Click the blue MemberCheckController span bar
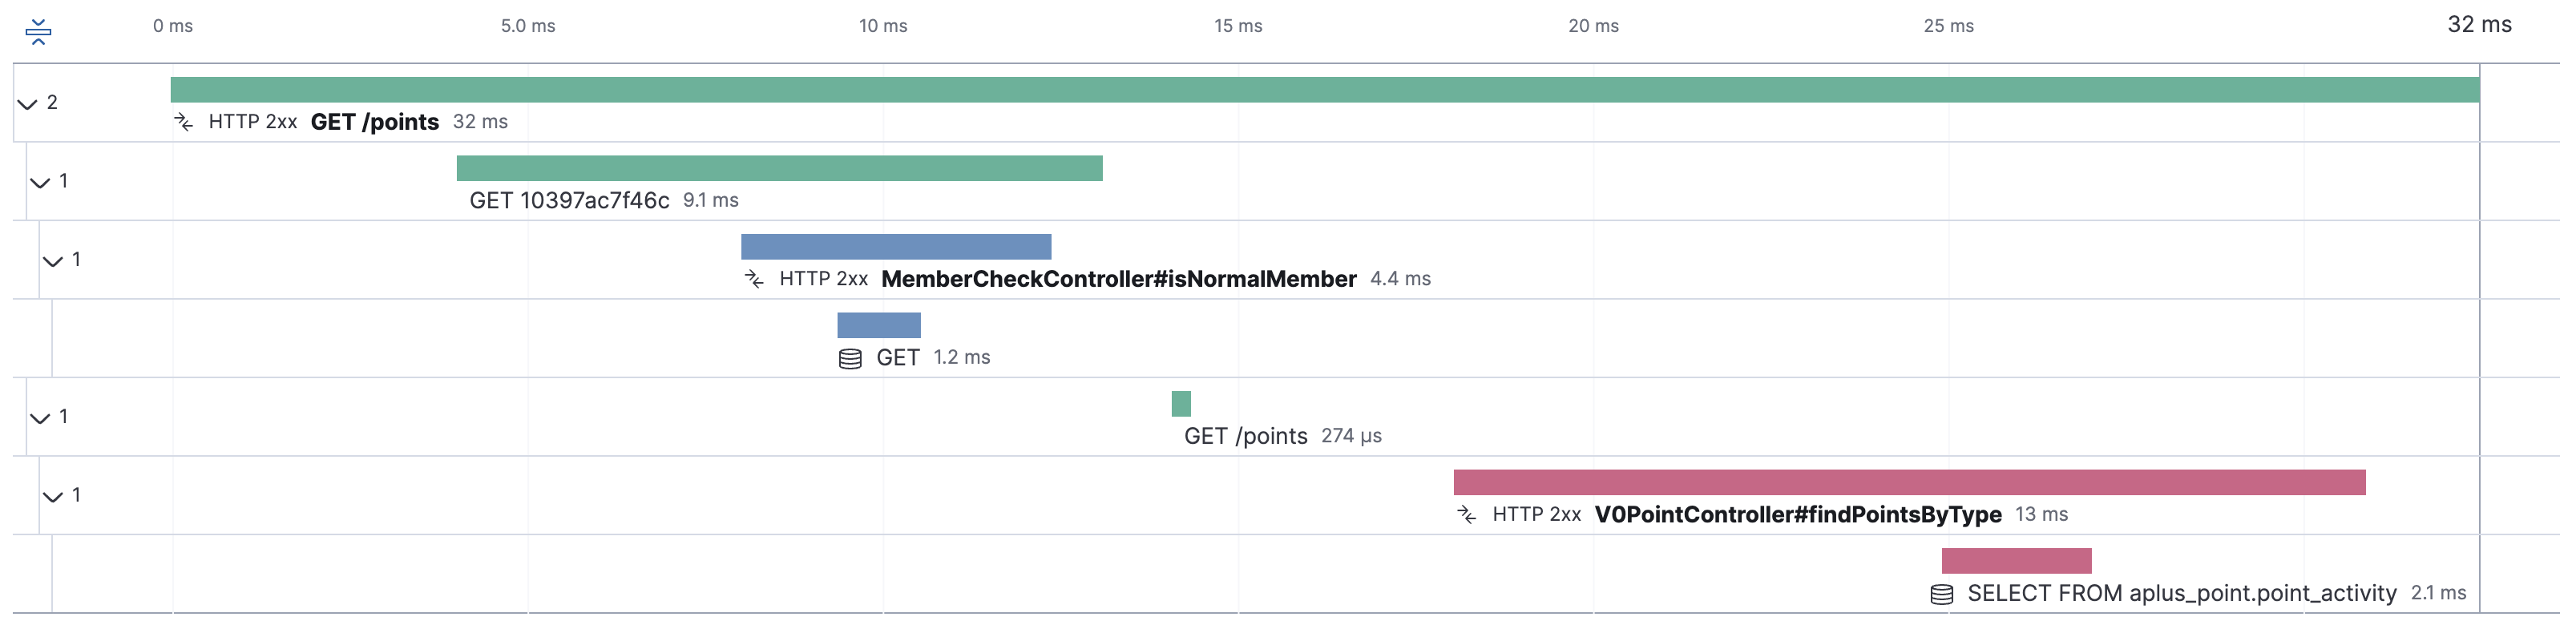Viewport: 2576px width, 625px height. click(895, 247)
